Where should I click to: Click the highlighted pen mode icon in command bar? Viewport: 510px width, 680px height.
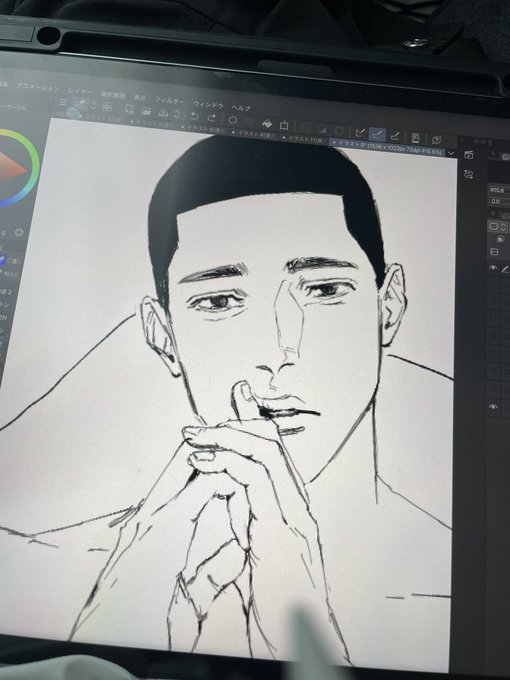click(x=80, y=104)
